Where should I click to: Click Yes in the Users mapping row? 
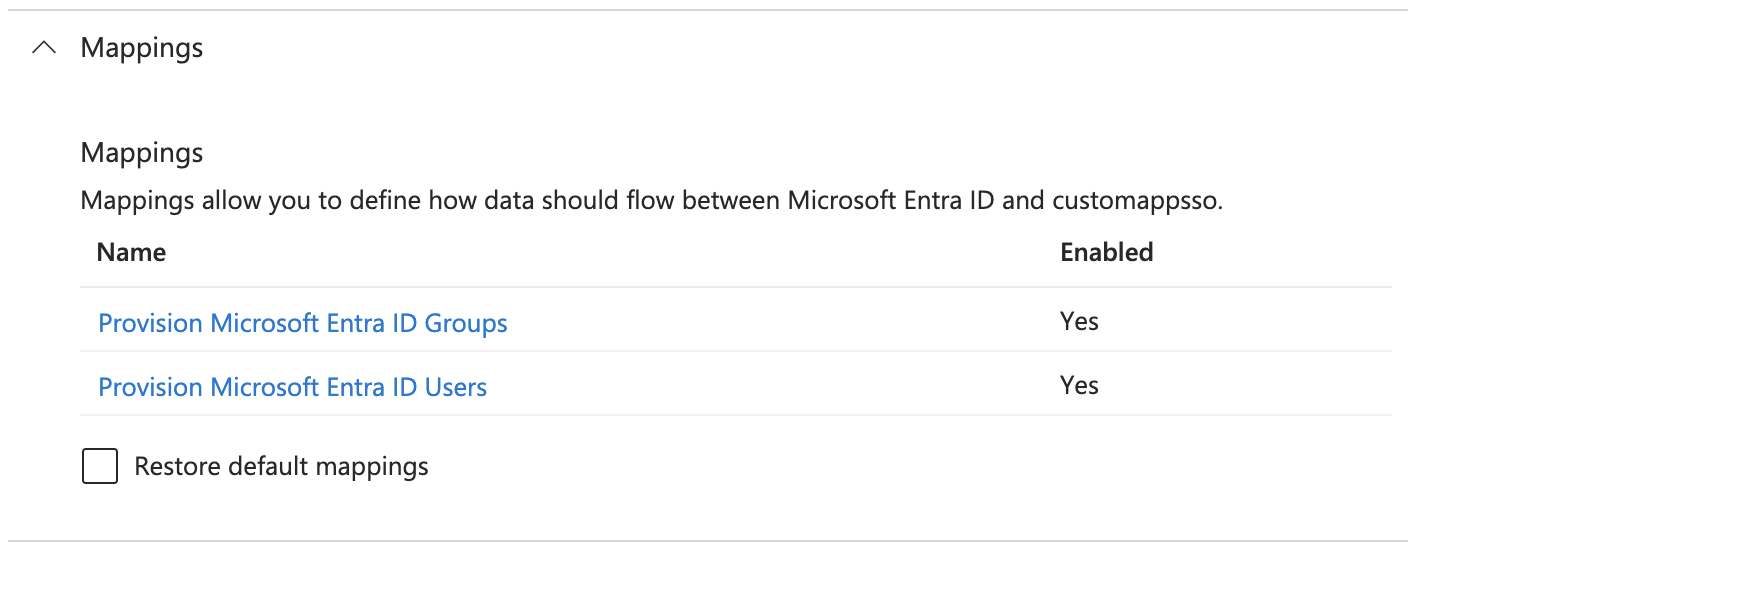coord(1079,385)
